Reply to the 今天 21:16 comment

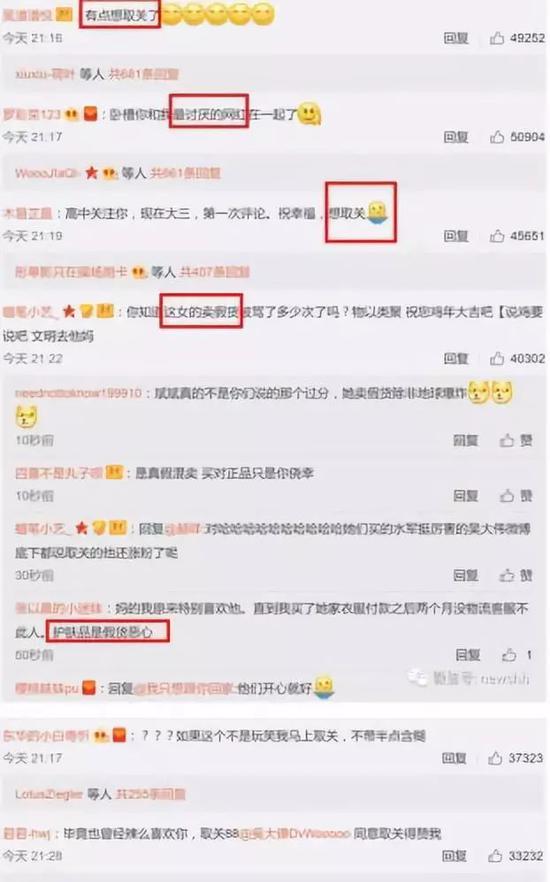coord(456,38)
